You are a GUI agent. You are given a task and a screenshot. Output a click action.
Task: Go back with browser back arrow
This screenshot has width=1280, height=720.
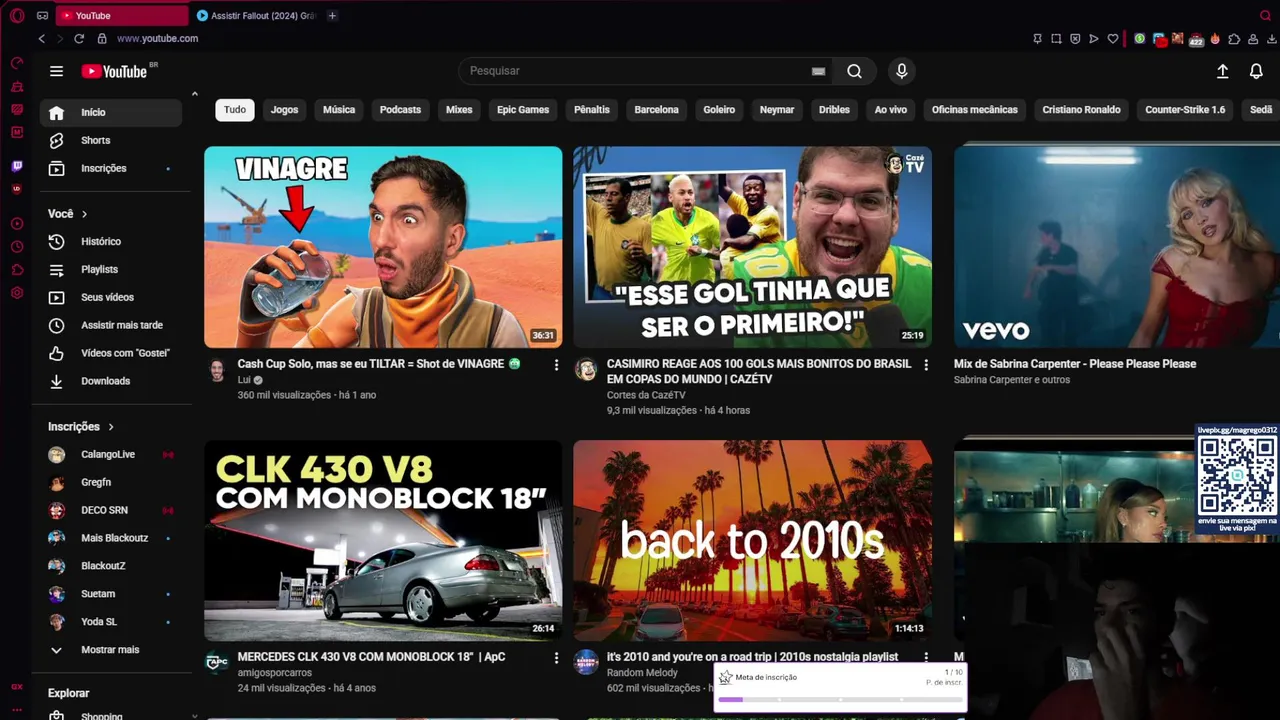[x=41, y=38]
